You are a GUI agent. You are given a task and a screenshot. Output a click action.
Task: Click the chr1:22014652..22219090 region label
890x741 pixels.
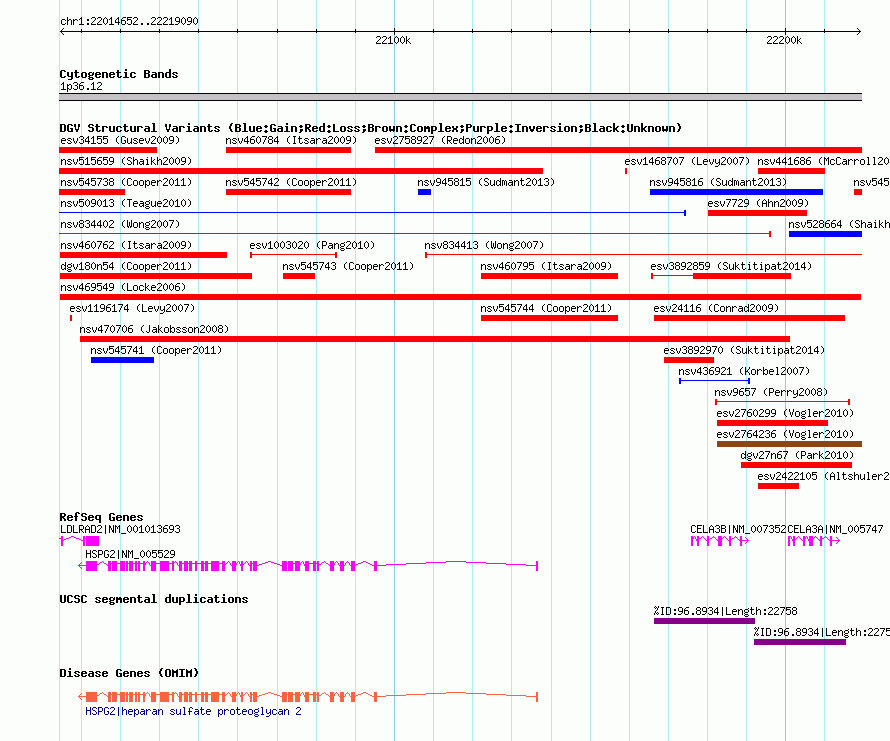[x=129, y=22]
